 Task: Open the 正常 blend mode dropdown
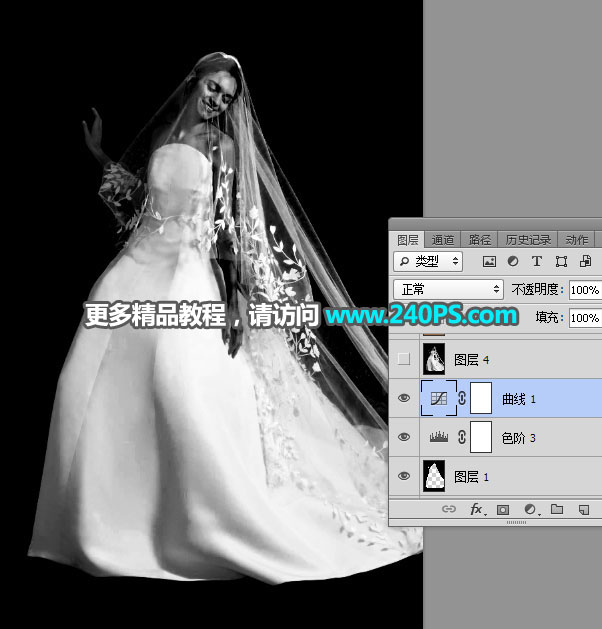coord(448,289)
